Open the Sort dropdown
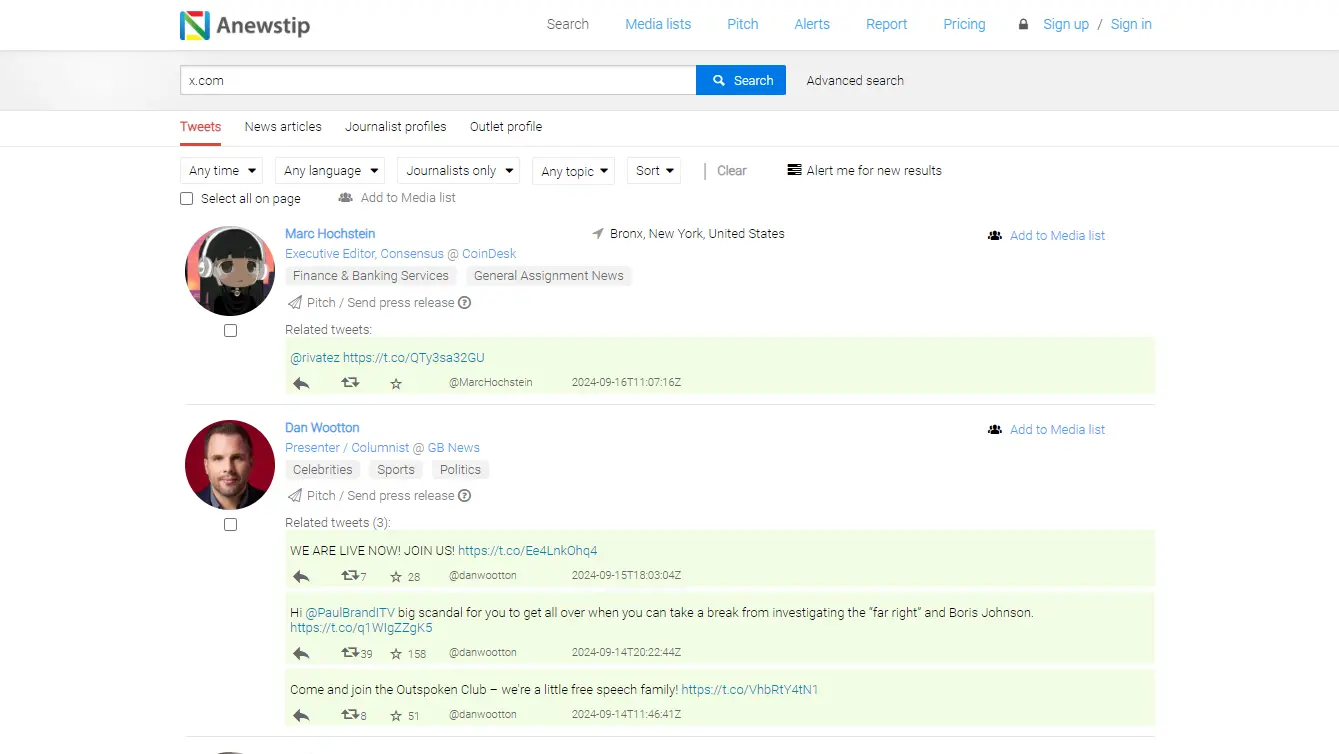This screenshot has width=1339, height=754. tap(654, 171)
